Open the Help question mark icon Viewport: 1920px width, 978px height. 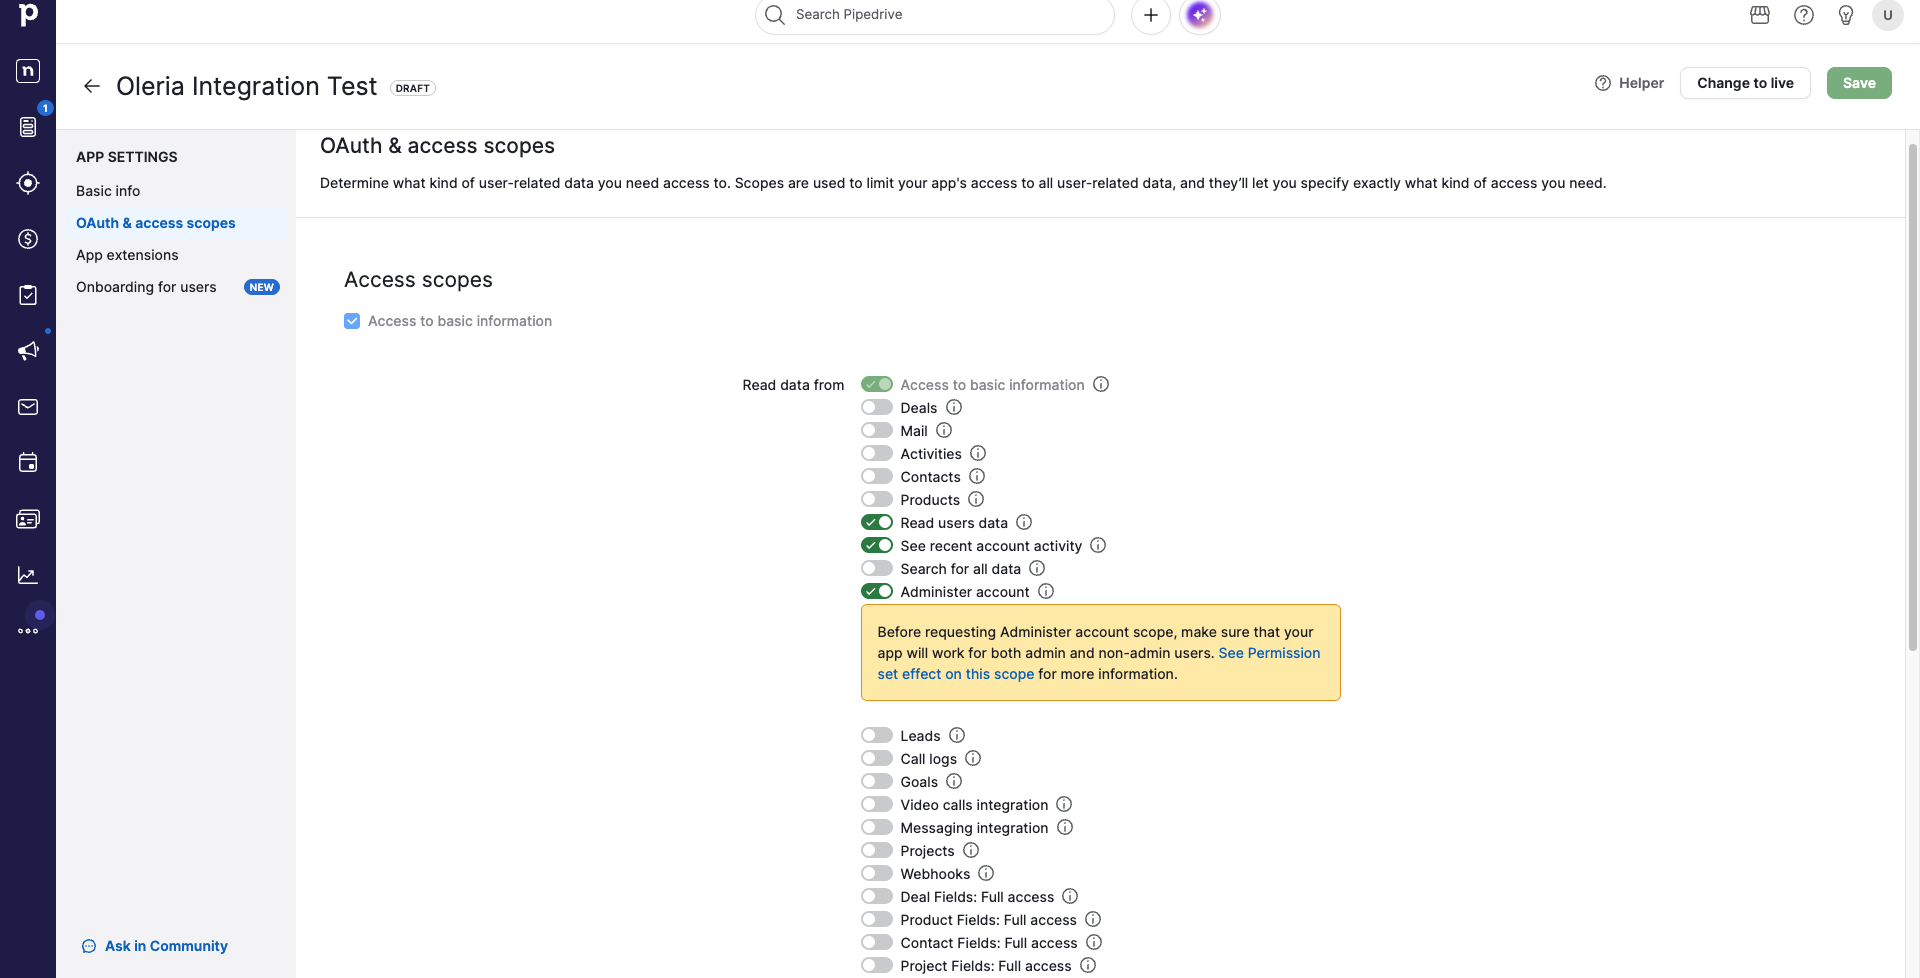pos(1804,15)
